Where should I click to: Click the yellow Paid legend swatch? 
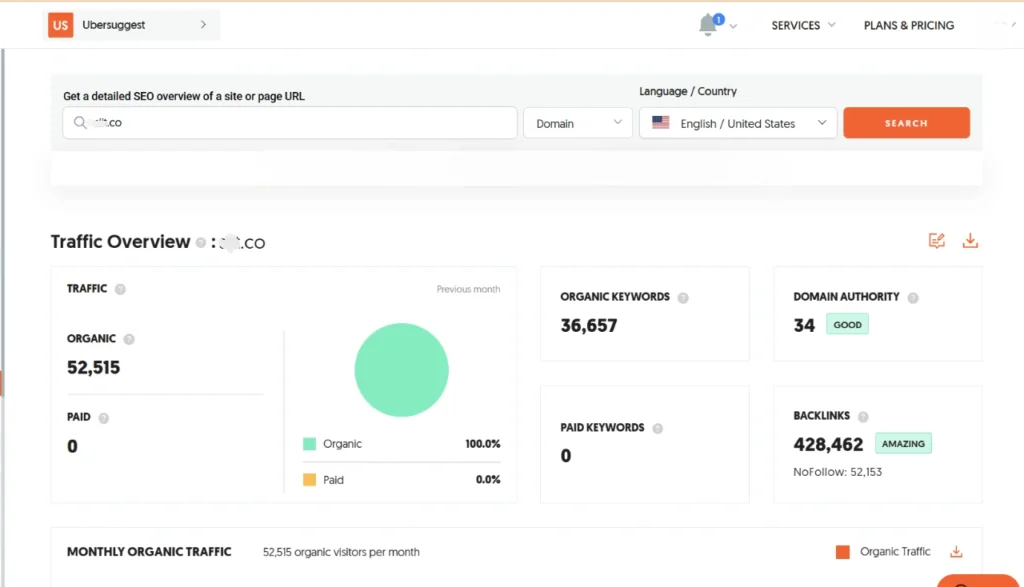tap(310, 480)
